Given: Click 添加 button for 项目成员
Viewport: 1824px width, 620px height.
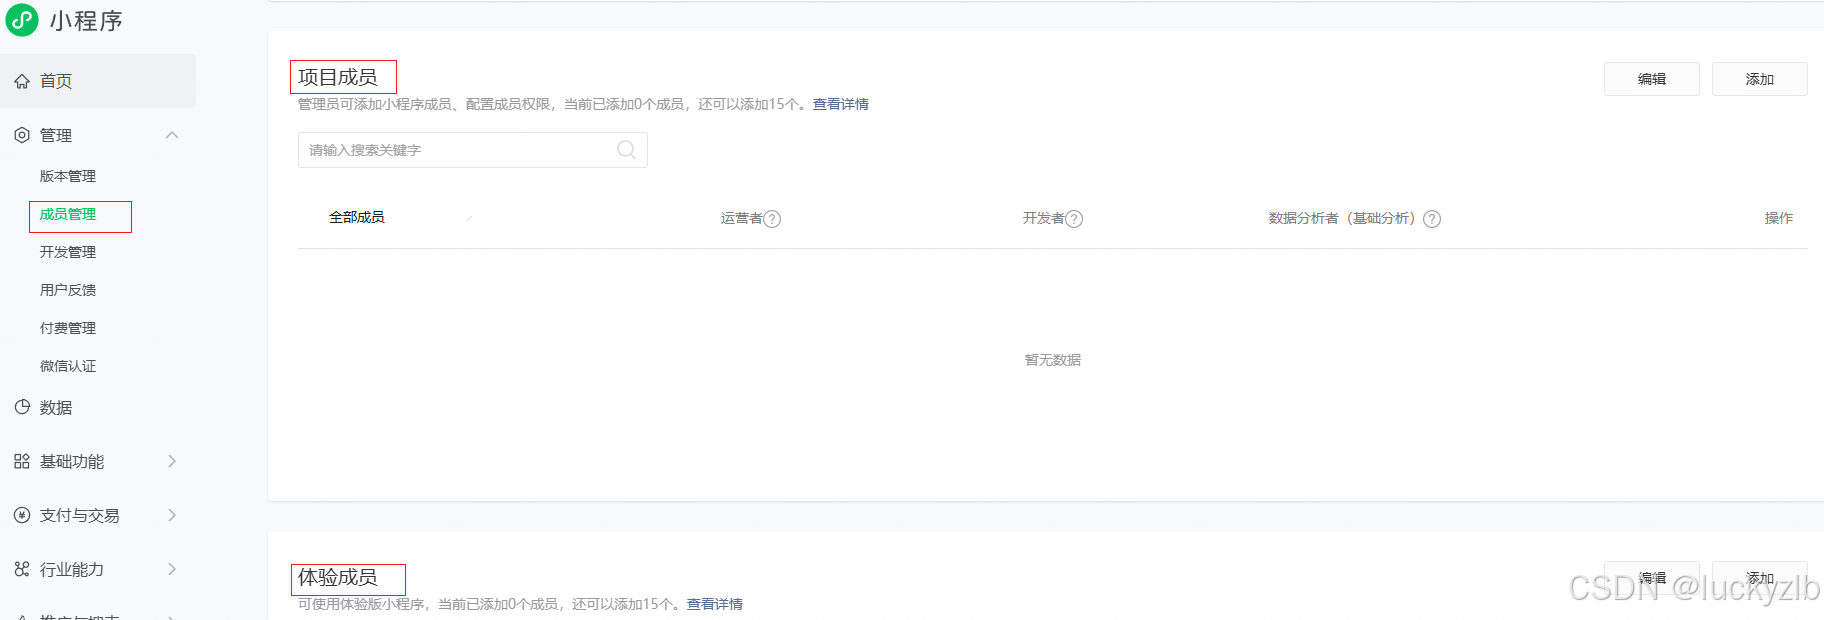Looking at the screenshot, I should (1760, 79).
